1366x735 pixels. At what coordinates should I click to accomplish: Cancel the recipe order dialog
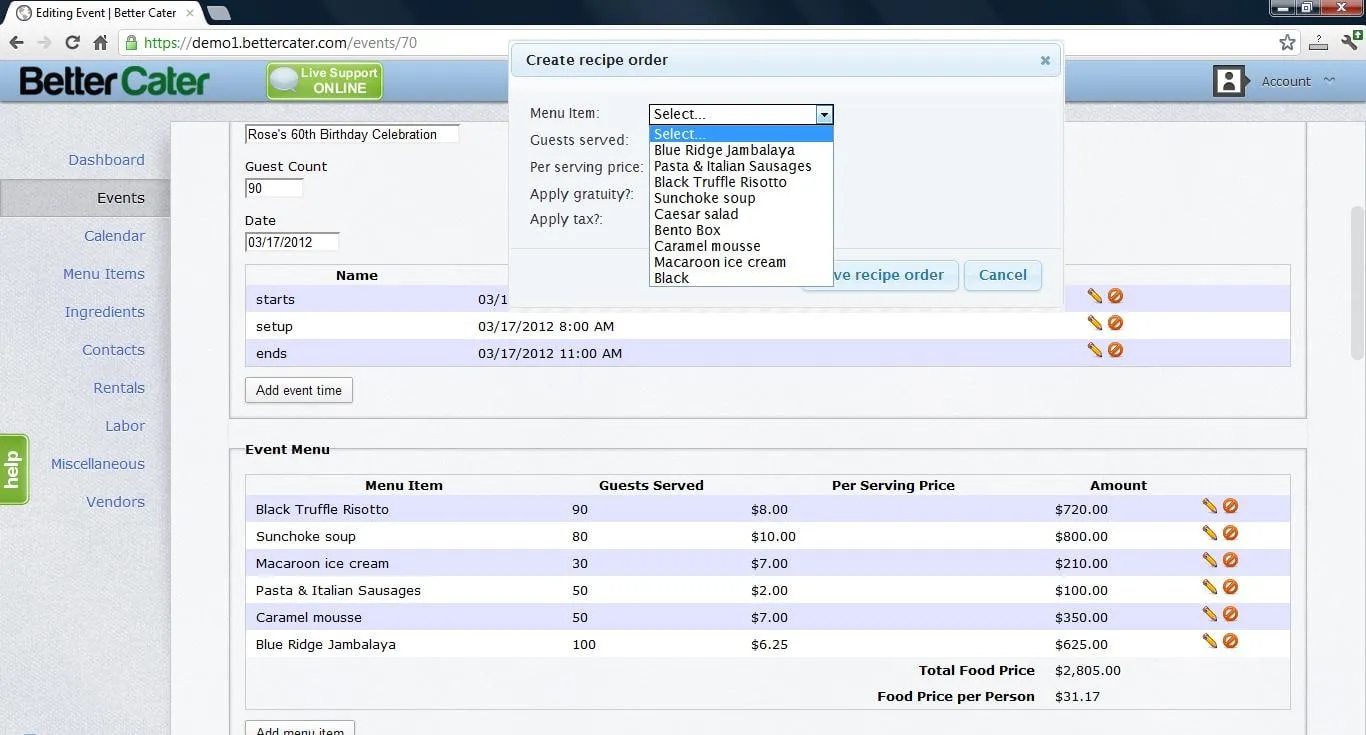(1003, 275)
